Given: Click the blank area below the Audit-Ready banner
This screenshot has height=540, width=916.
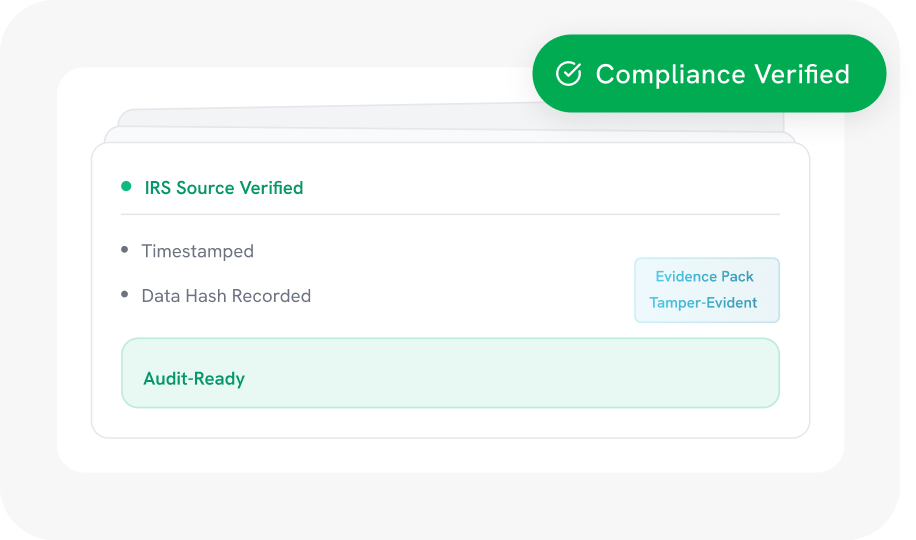Looking at the screenshot, I should pos(450,422).
